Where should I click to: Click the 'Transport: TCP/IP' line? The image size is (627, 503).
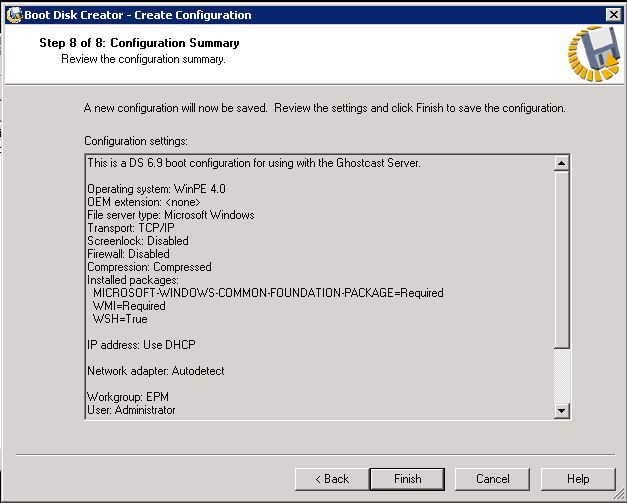131,228
